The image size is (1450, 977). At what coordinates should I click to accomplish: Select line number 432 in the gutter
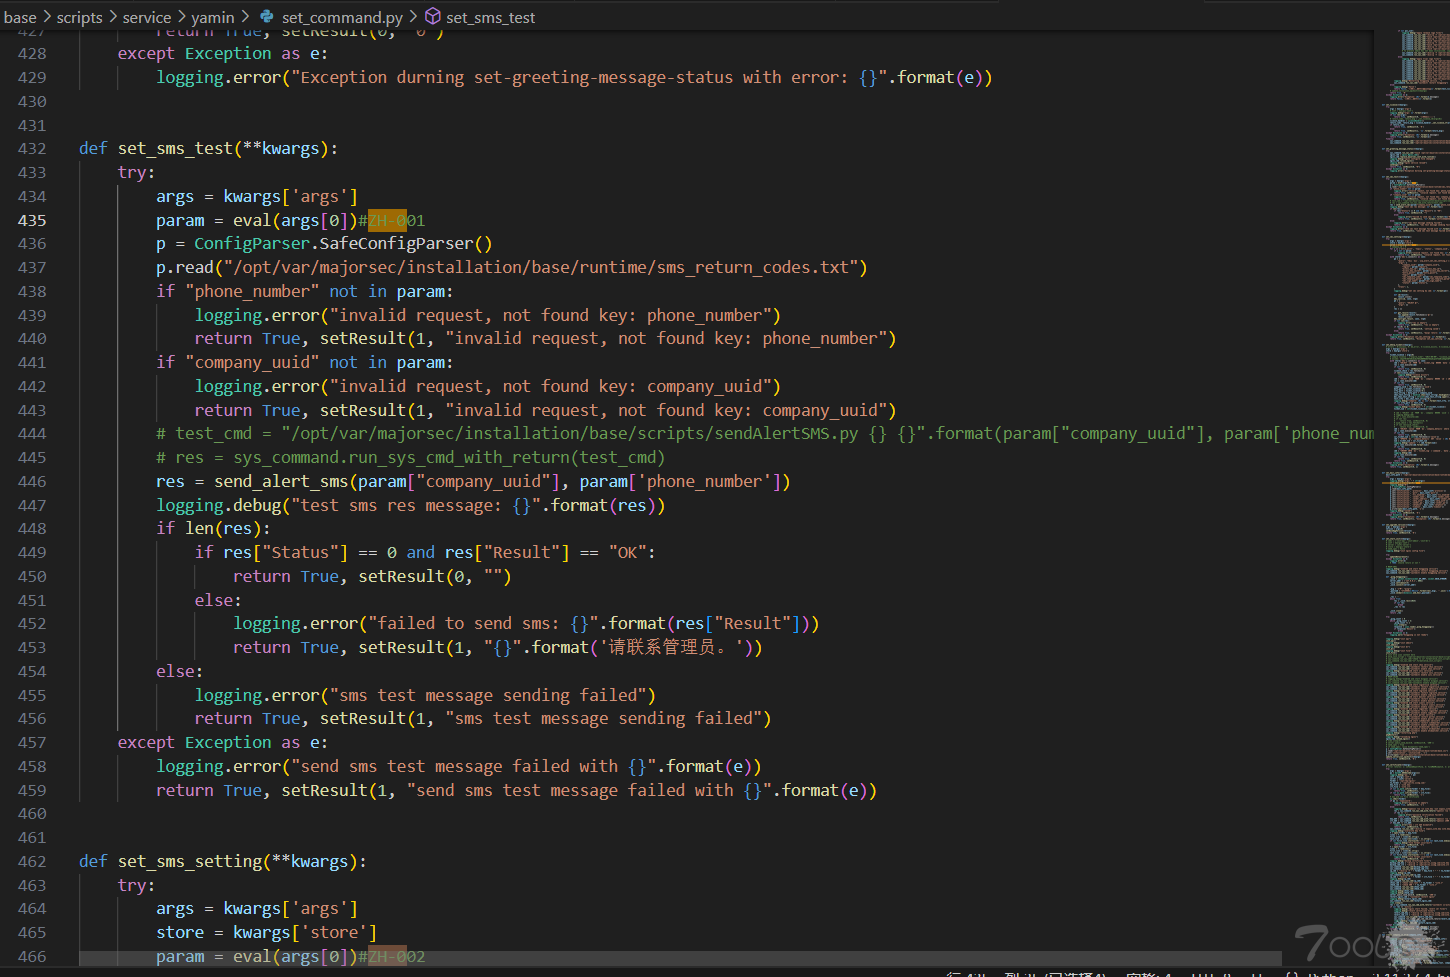pos(32,148)
